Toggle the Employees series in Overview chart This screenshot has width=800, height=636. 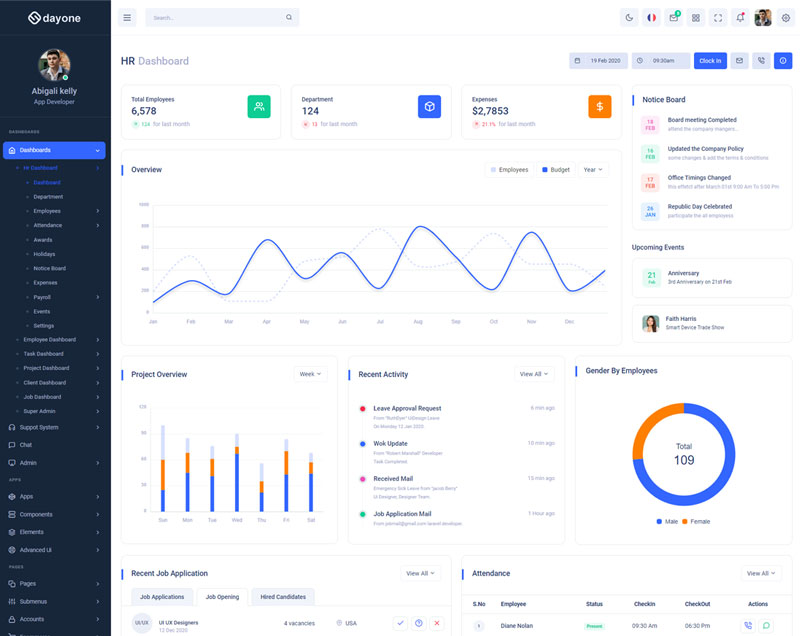click(509, 170)
